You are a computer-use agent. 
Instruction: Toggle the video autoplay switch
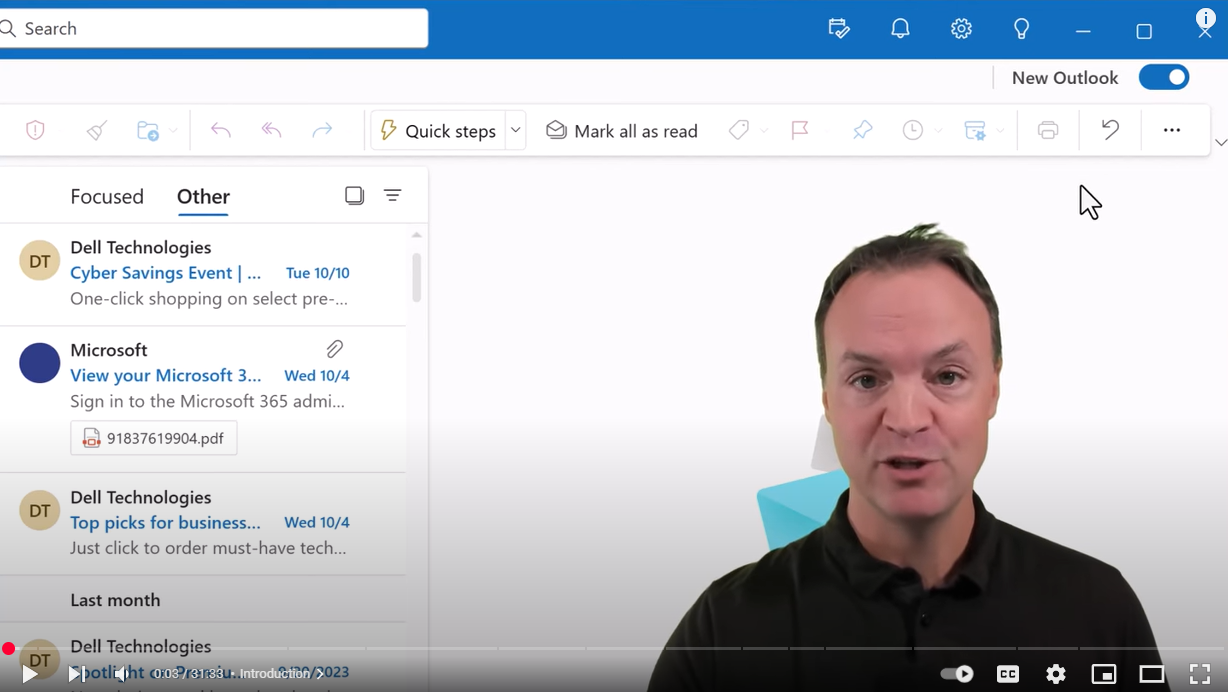(957, 674)
